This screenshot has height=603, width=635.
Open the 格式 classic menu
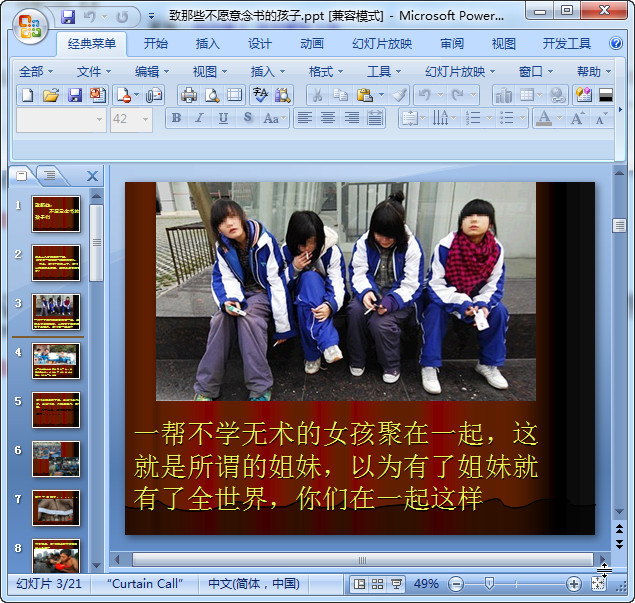pyautogui.click(x=325, y=72)
